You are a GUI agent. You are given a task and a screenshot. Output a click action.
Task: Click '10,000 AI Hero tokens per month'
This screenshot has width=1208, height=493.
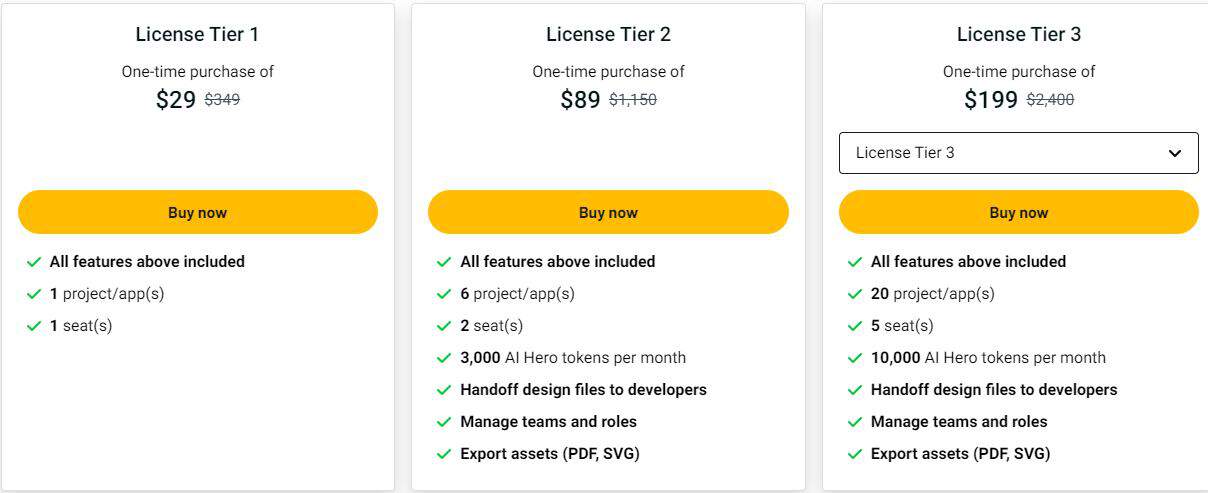(x=988, y=358)
